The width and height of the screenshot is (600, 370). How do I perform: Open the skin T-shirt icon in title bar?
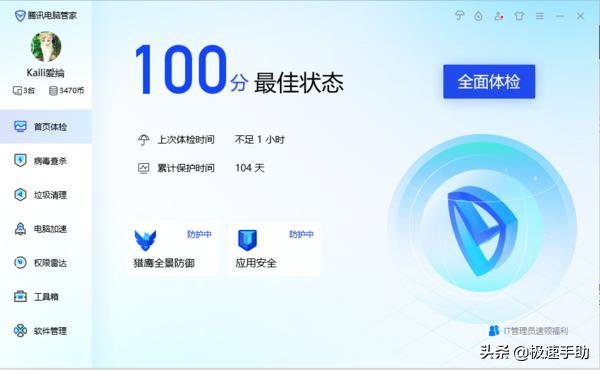[x=519, y=16]
